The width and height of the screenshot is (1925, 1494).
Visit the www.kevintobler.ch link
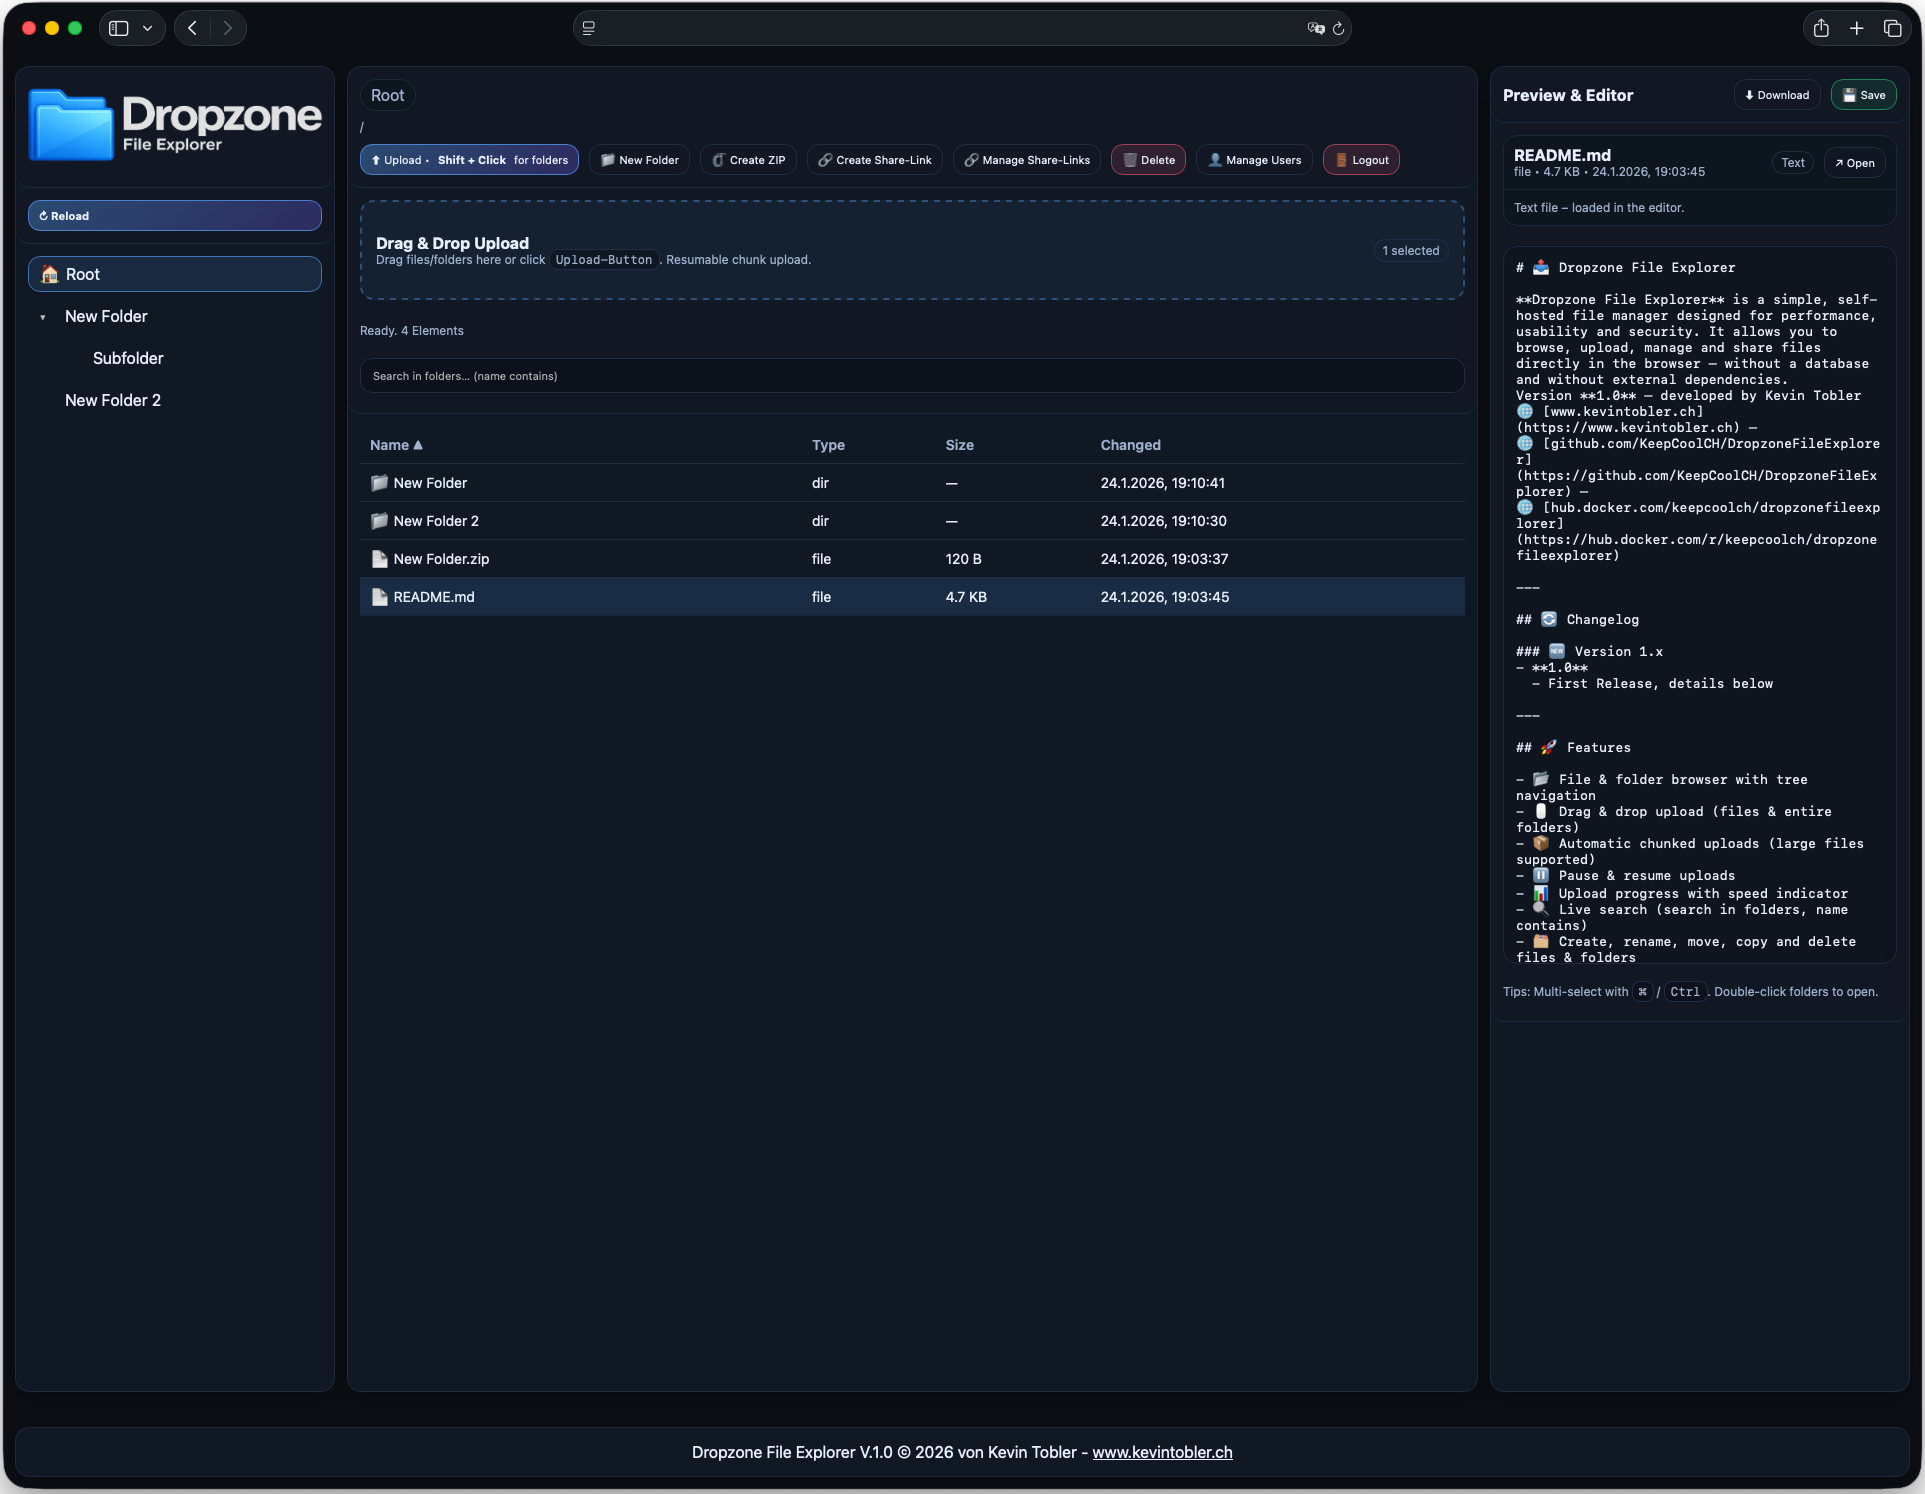pos(1162,1452)
